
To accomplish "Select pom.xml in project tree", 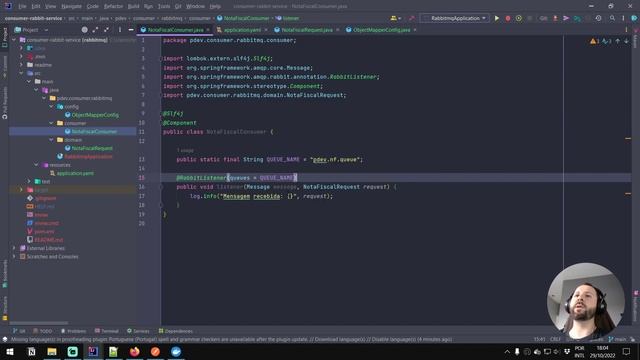I will 44,231.
